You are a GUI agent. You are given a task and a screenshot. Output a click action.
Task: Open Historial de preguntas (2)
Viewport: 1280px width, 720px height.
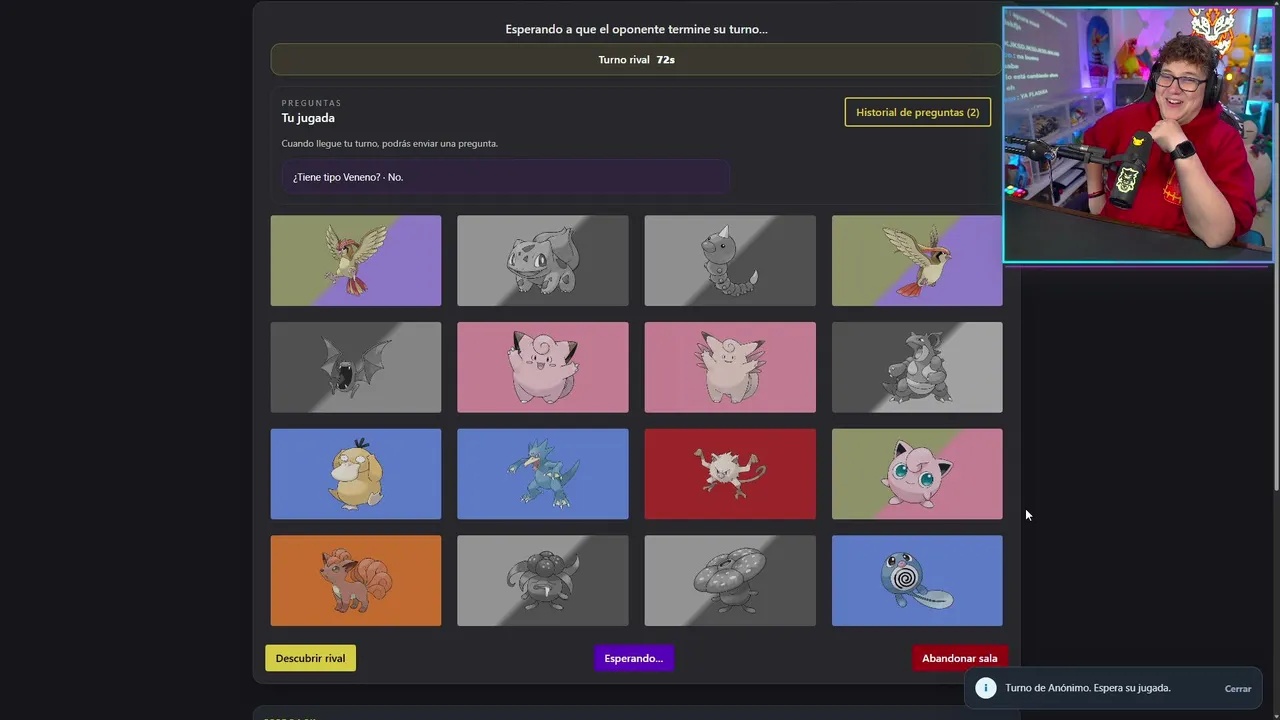[918, 112]
